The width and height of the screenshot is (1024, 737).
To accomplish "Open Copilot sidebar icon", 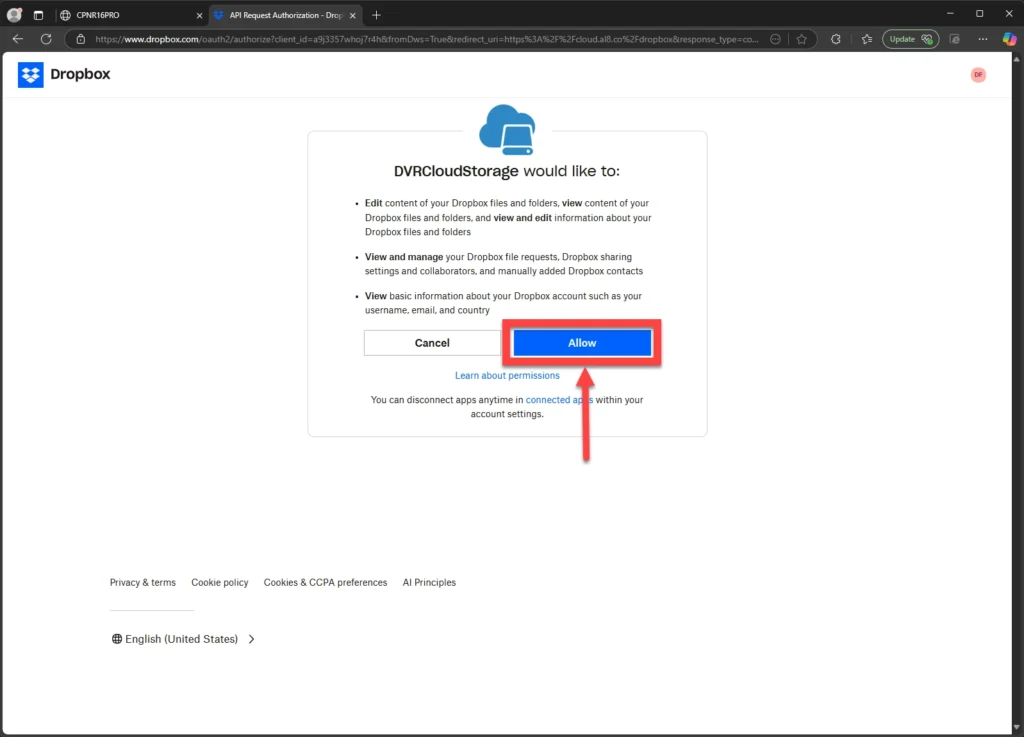I will 1009,39.
